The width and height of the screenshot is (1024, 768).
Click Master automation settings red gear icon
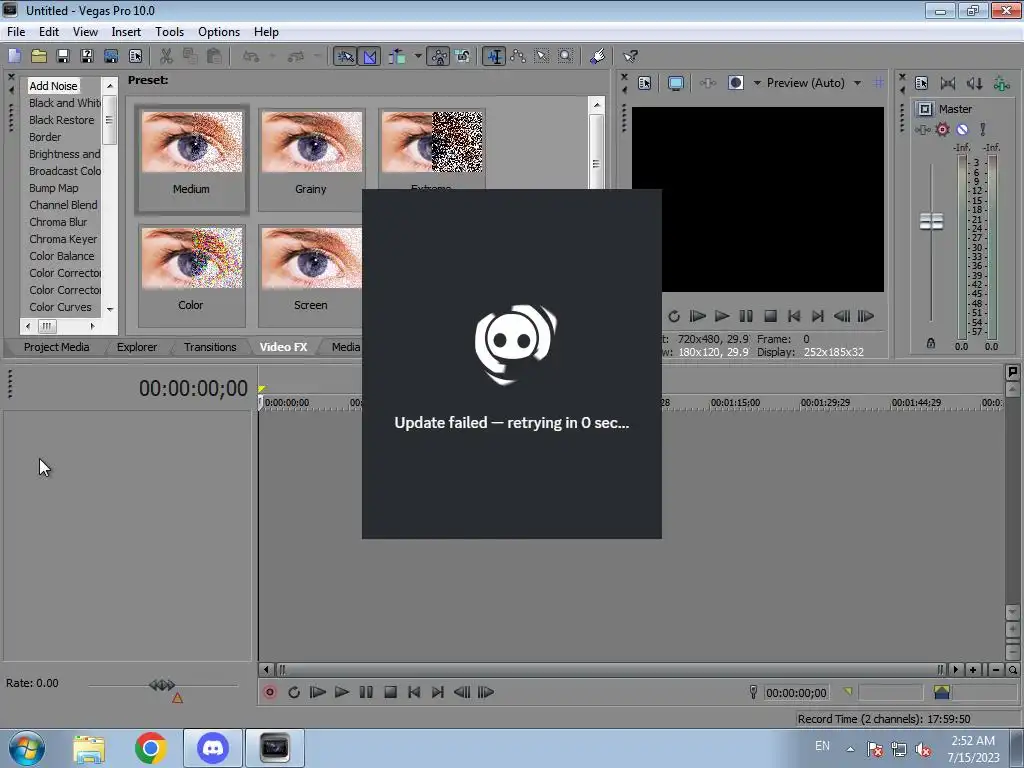(942, 129)
